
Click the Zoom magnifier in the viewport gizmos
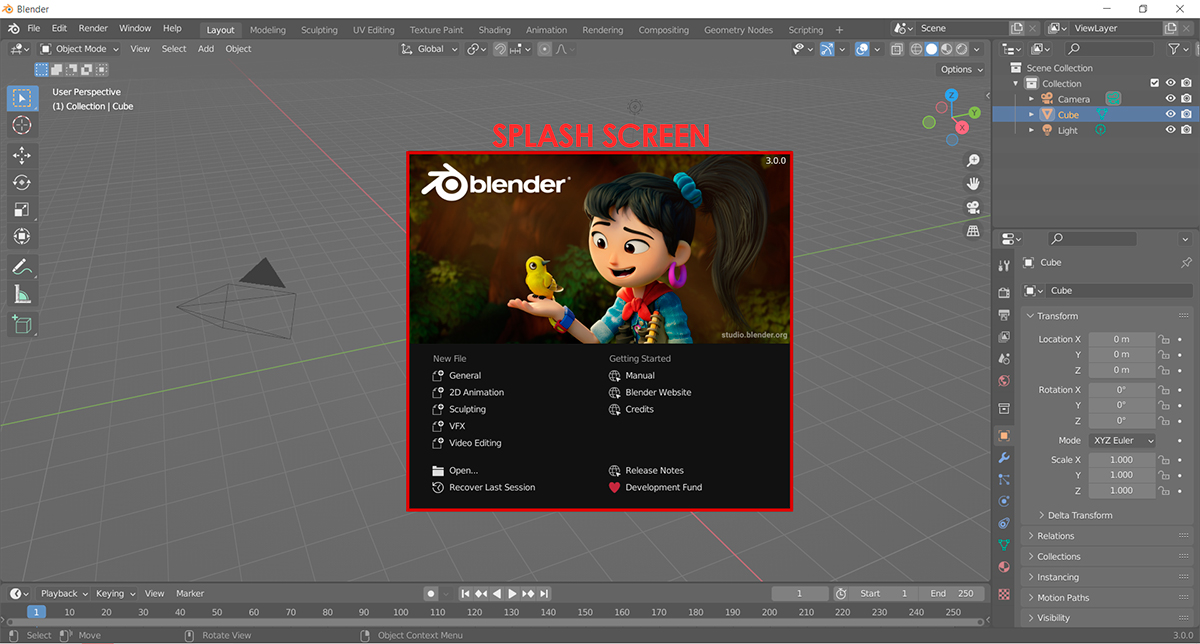click(973, 159)
